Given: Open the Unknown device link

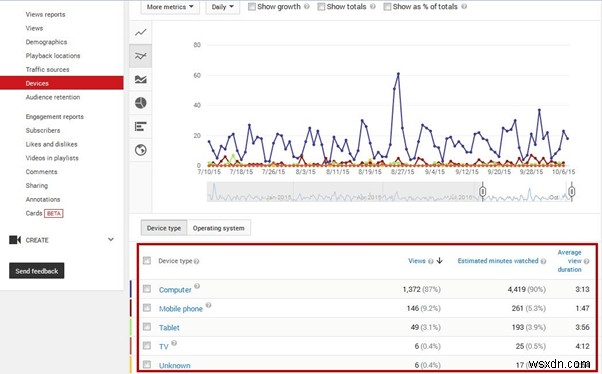Looking at the screenshot, I should click(x=175, y=366).
